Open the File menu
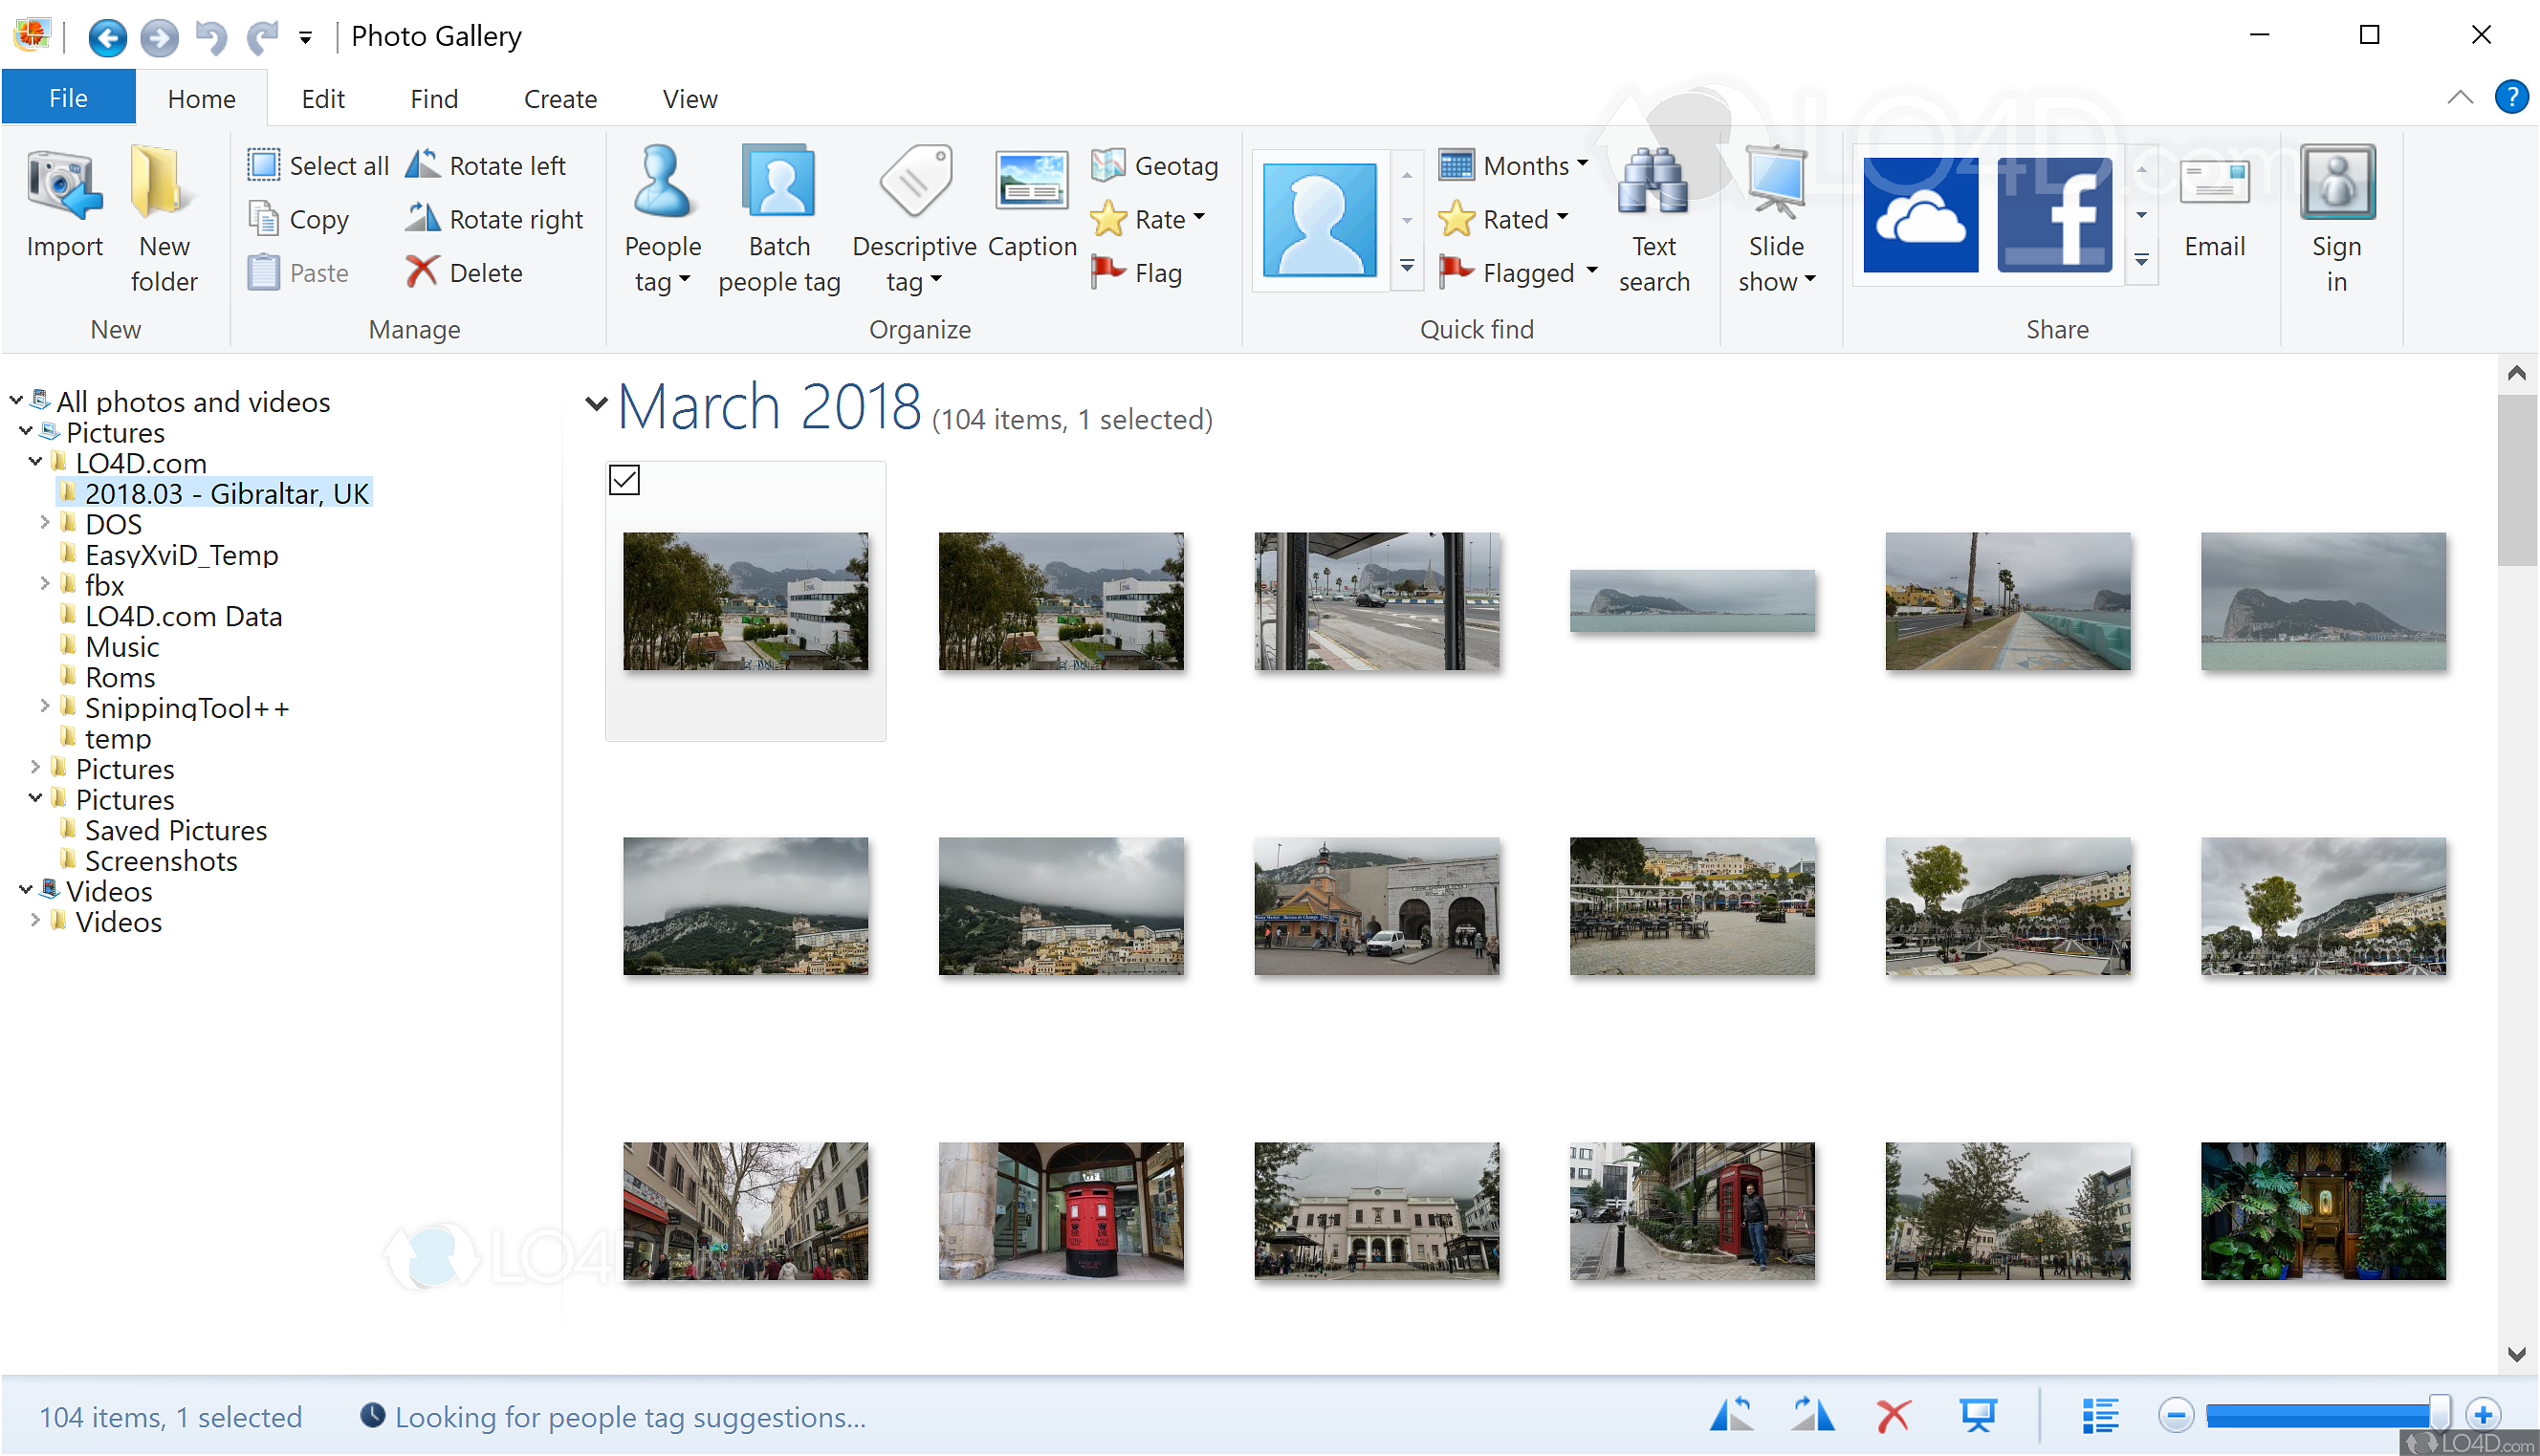Image resolution: width=2540 pixels, height=1456 pixels. [68, 98]
